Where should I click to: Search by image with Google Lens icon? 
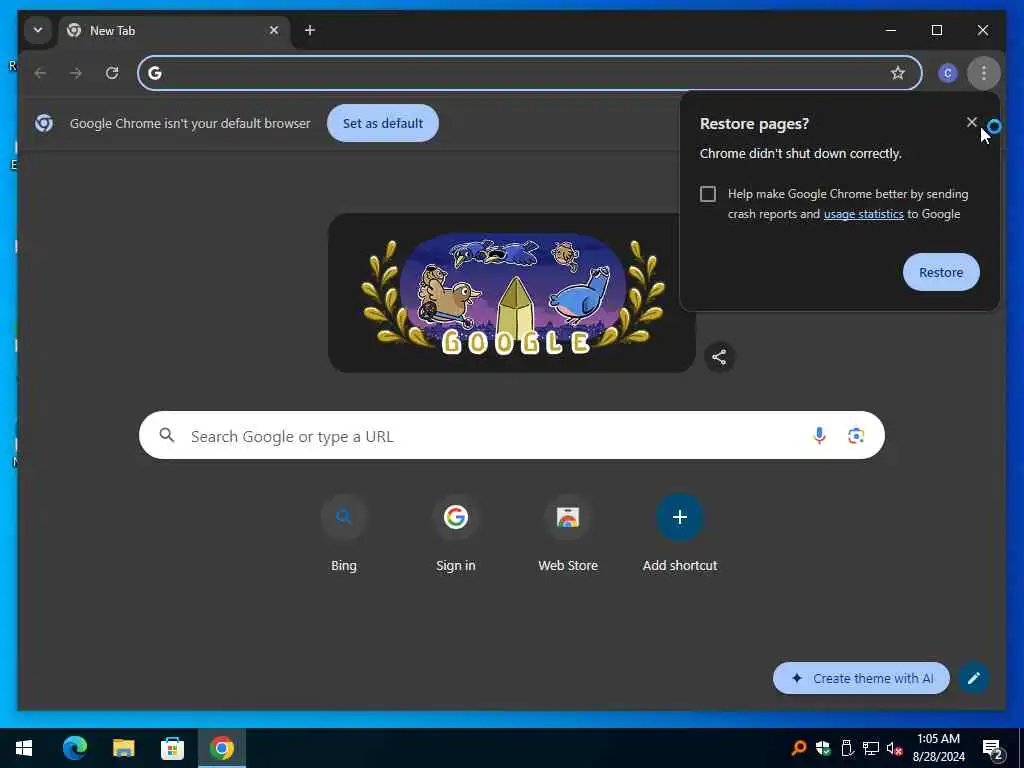click(856, 436)
